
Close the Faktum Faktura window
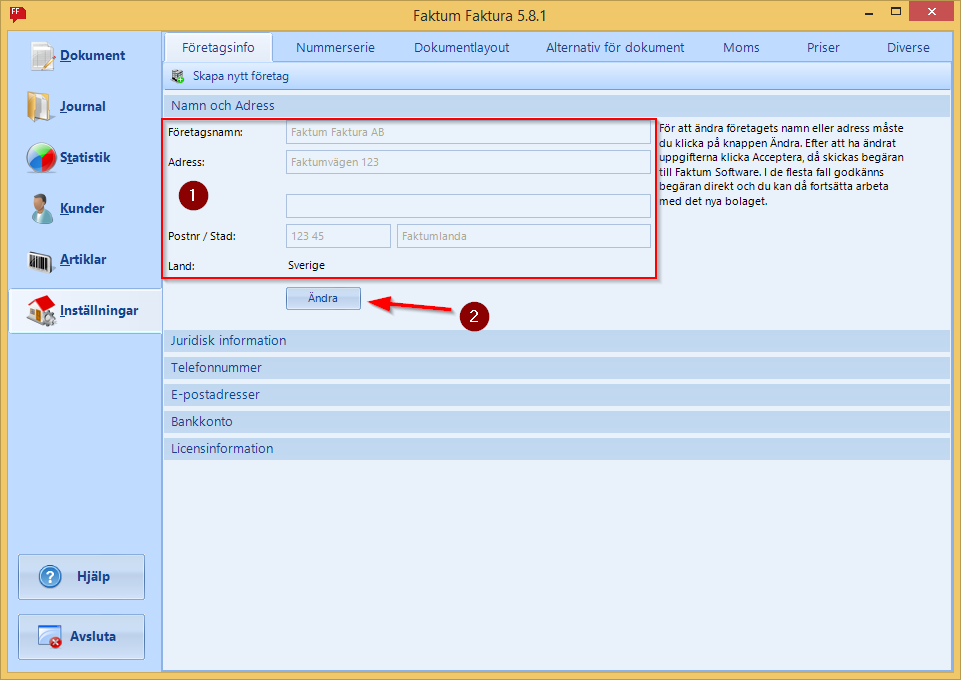932,12
